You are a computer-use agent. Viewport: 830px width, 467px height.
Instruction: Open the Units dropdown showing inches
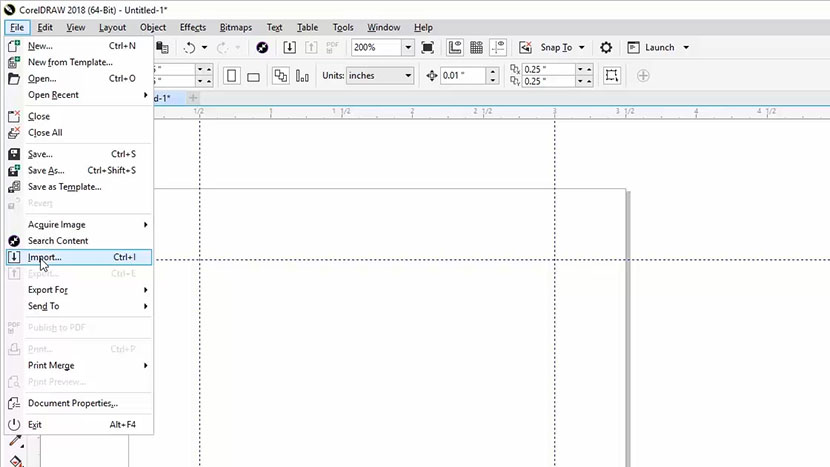tap(408, 76)
